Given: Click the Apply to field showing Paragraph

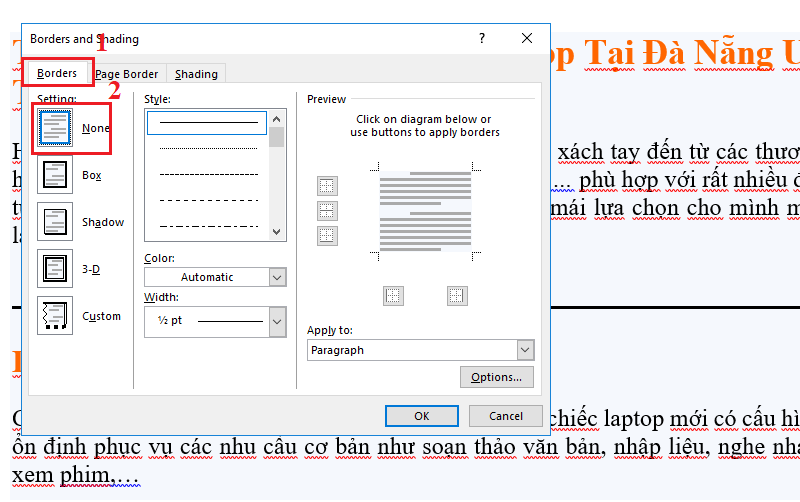Looking at the screenshot, I should pos(420,350).
